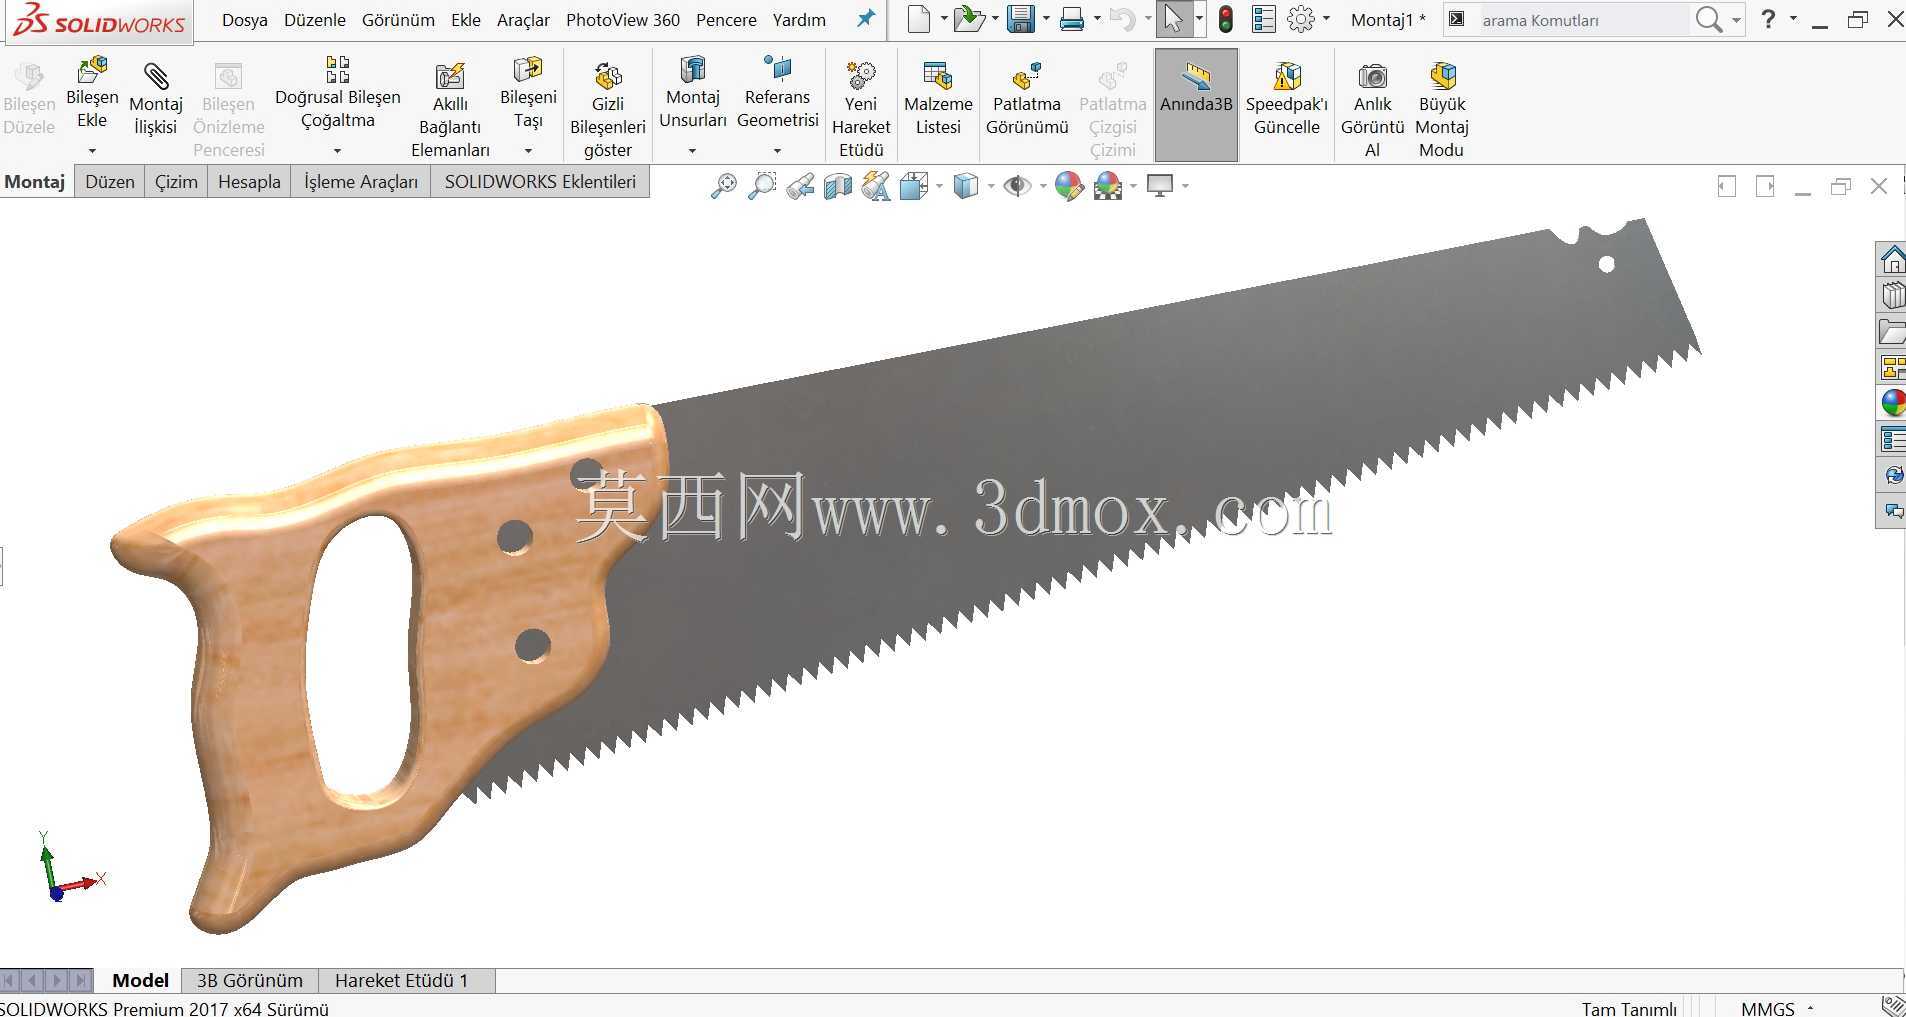Expand Montaj Unsurları dropdown arrow
The height and width of the screenshot is (1017, 1906).
(692, 151)
